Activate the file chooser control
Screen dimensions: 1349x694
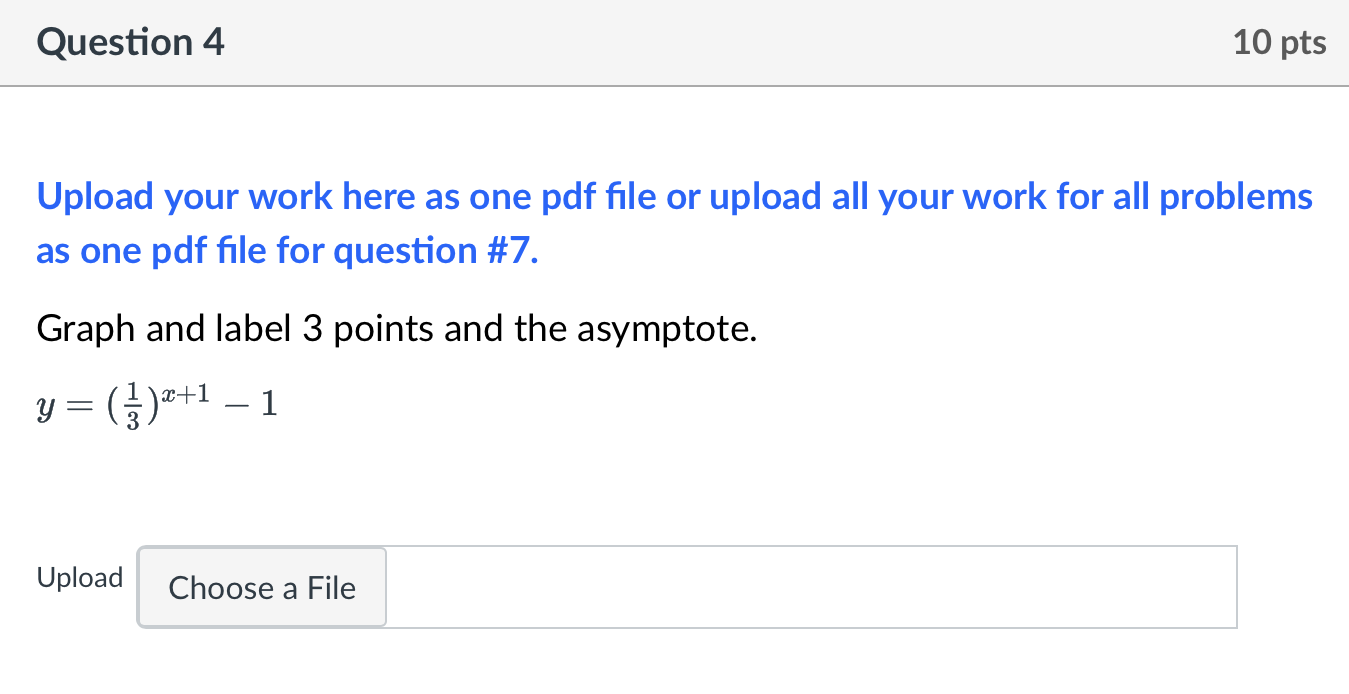coord(261,588)
